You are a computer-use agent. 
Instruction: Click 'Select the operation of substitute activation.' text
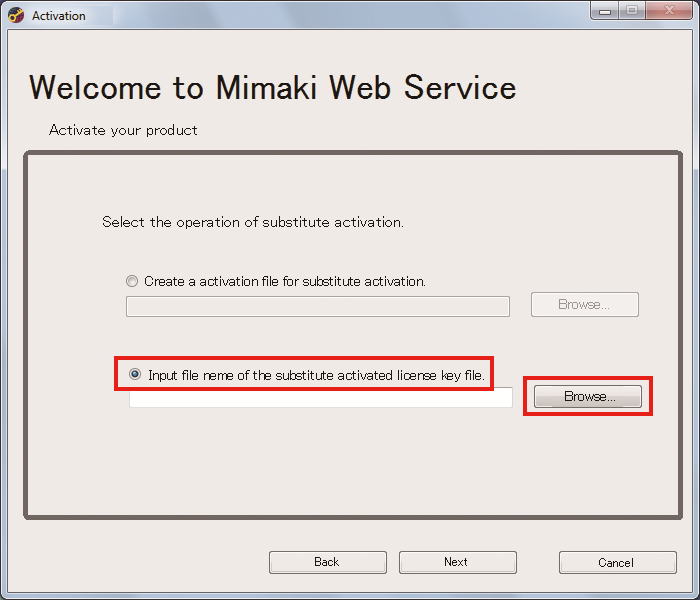click(x=253, y=222)
